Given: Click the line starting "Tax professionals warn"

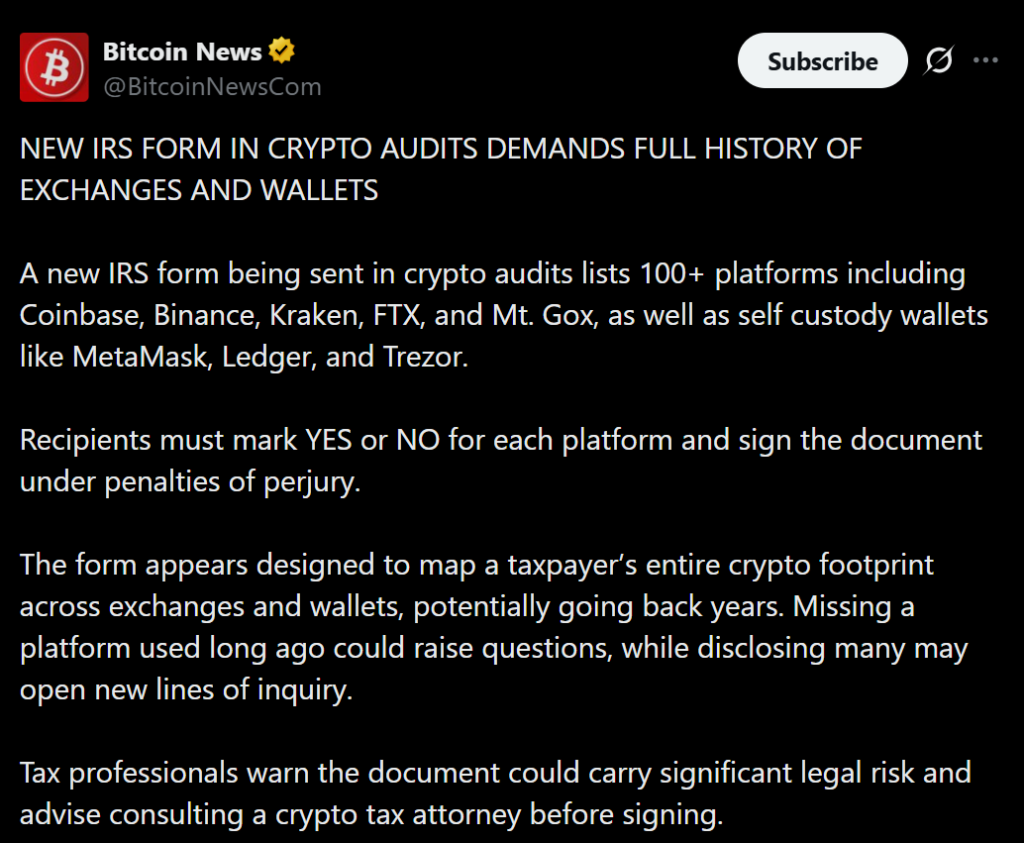Looking at the screenshot, I should (495, 773).
